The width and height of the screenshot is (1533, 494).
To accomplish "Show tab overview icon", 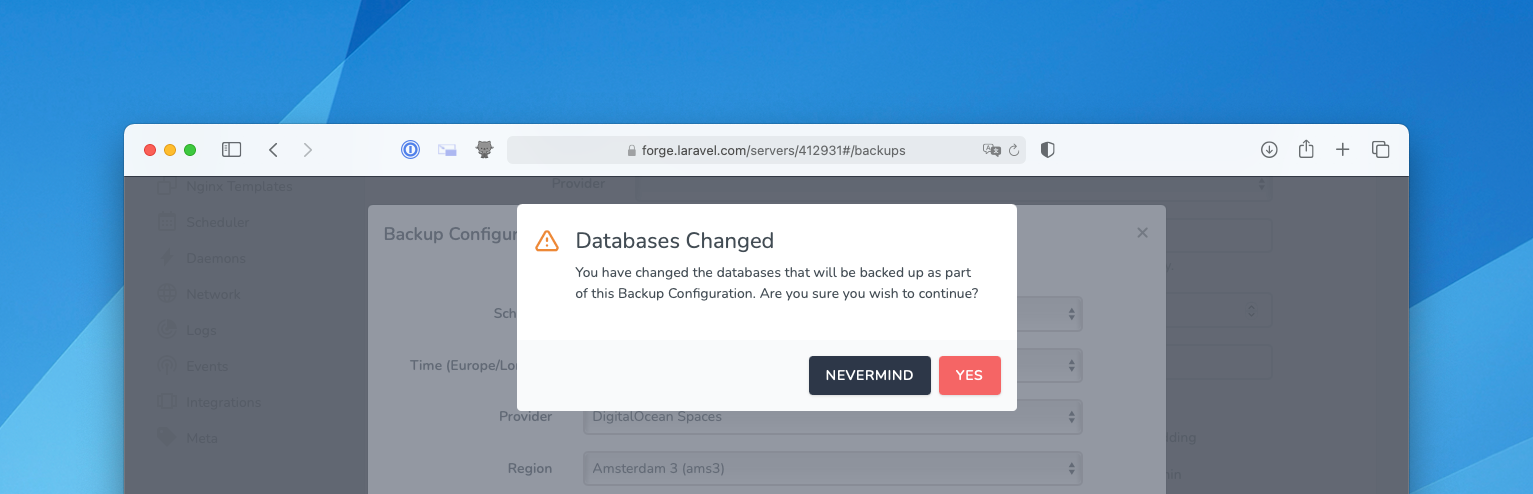I will [x=1381, y=150].
